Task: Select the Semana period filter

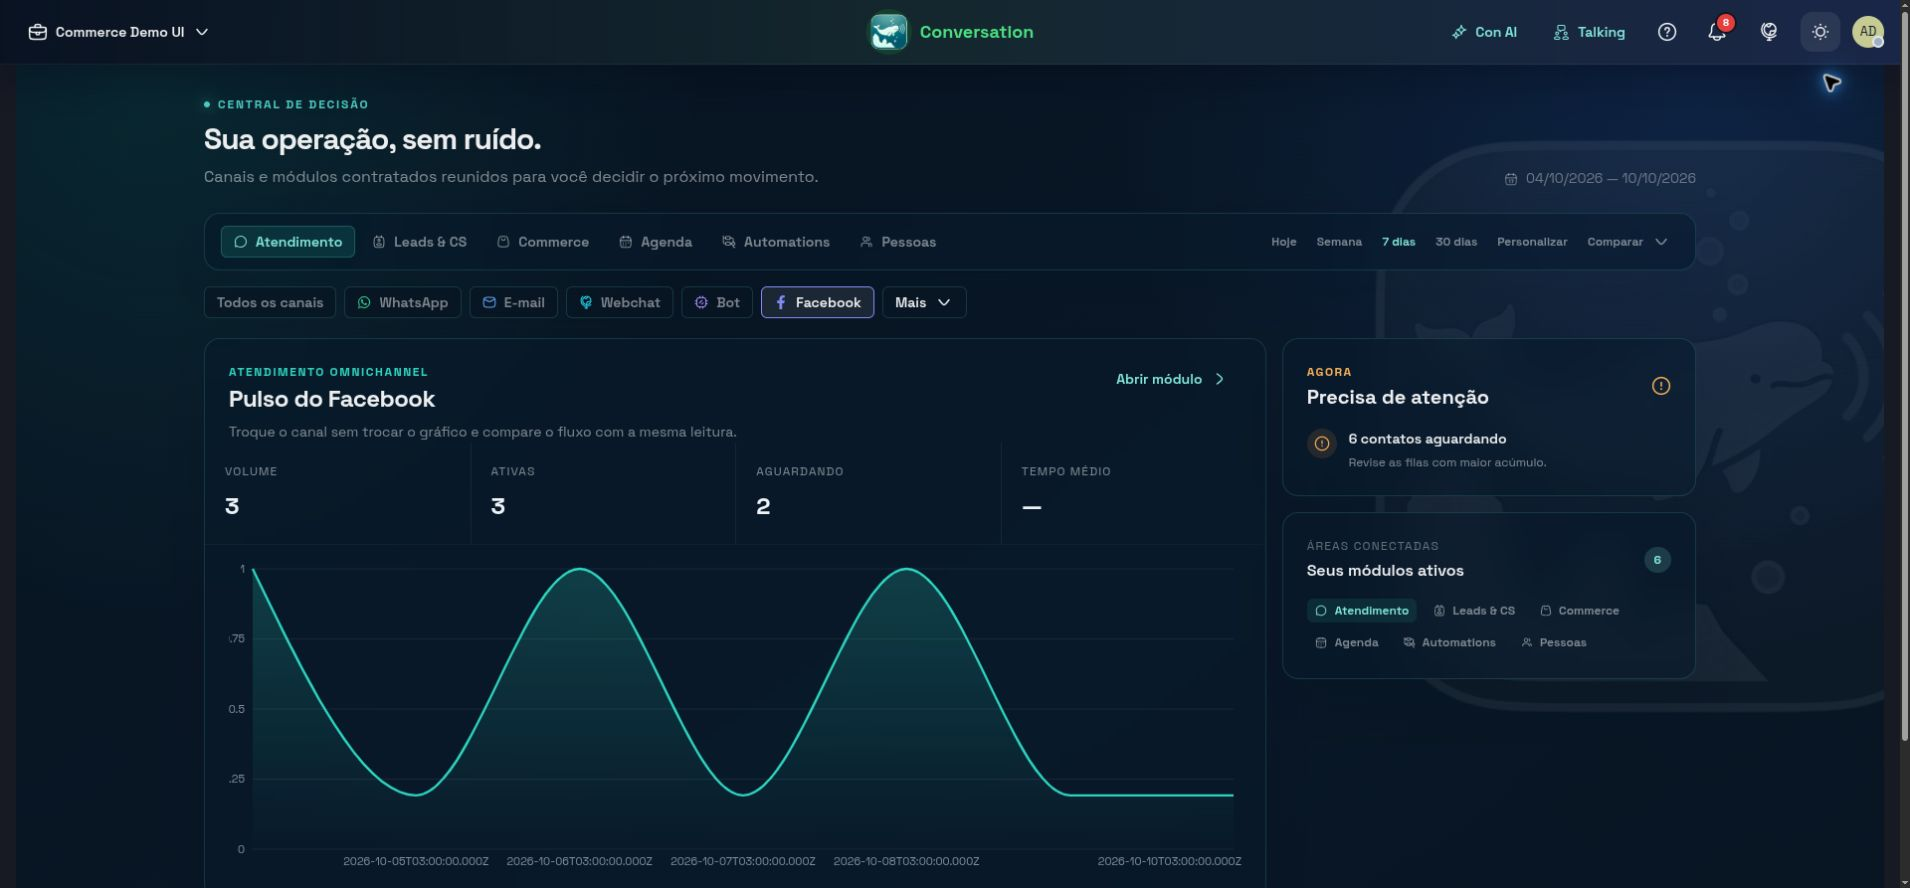Action: 1339,242
